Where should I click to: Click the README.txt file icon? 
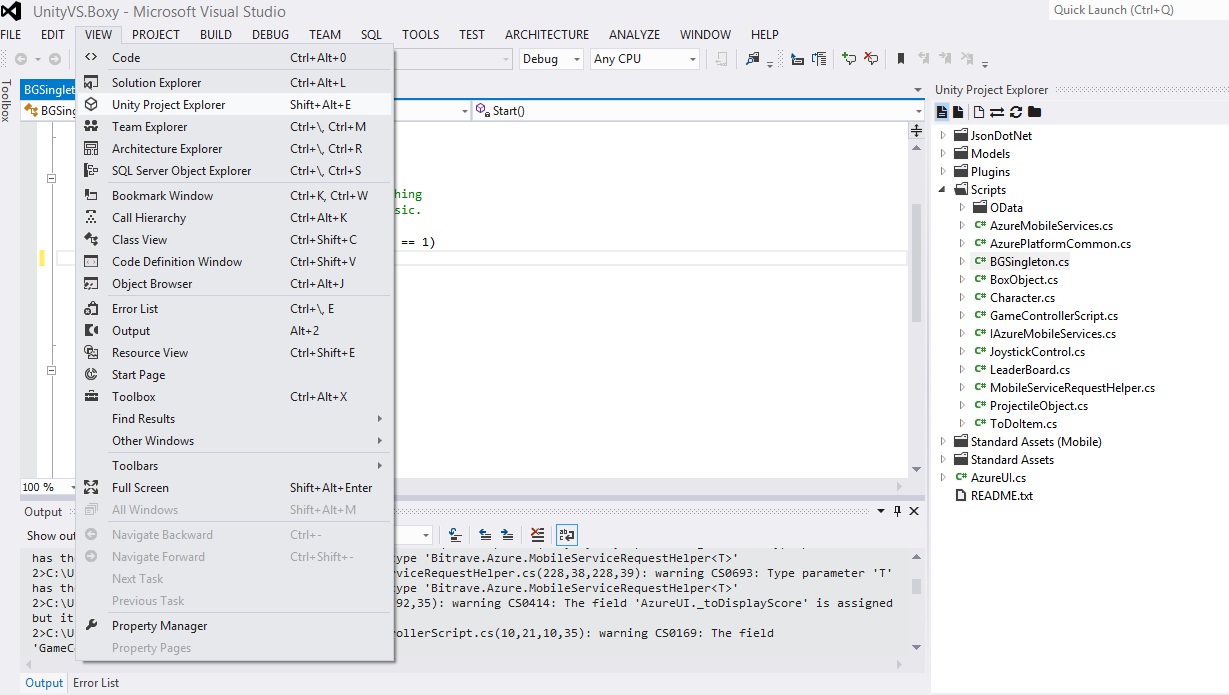962,496
